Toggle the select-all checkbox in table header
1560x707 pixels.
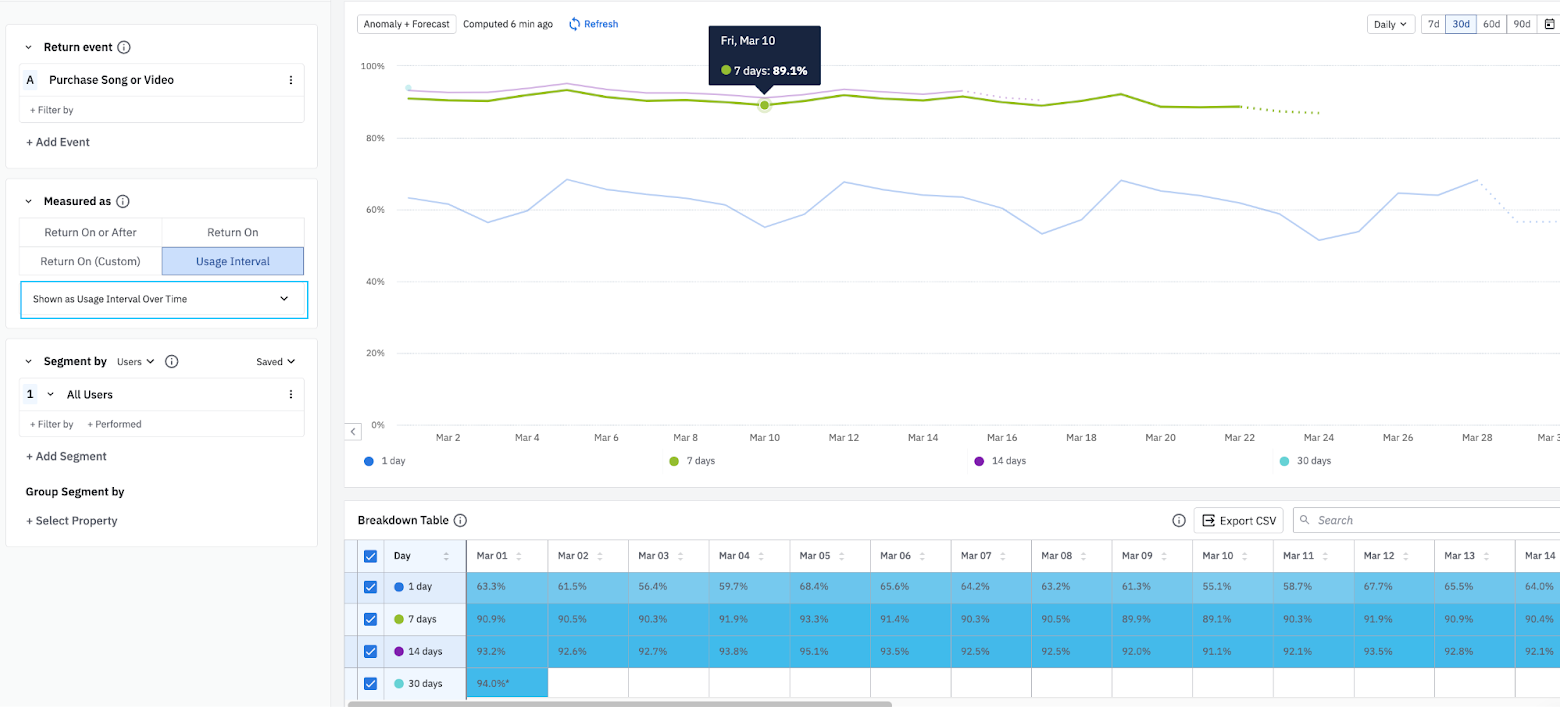click(370, 556)
